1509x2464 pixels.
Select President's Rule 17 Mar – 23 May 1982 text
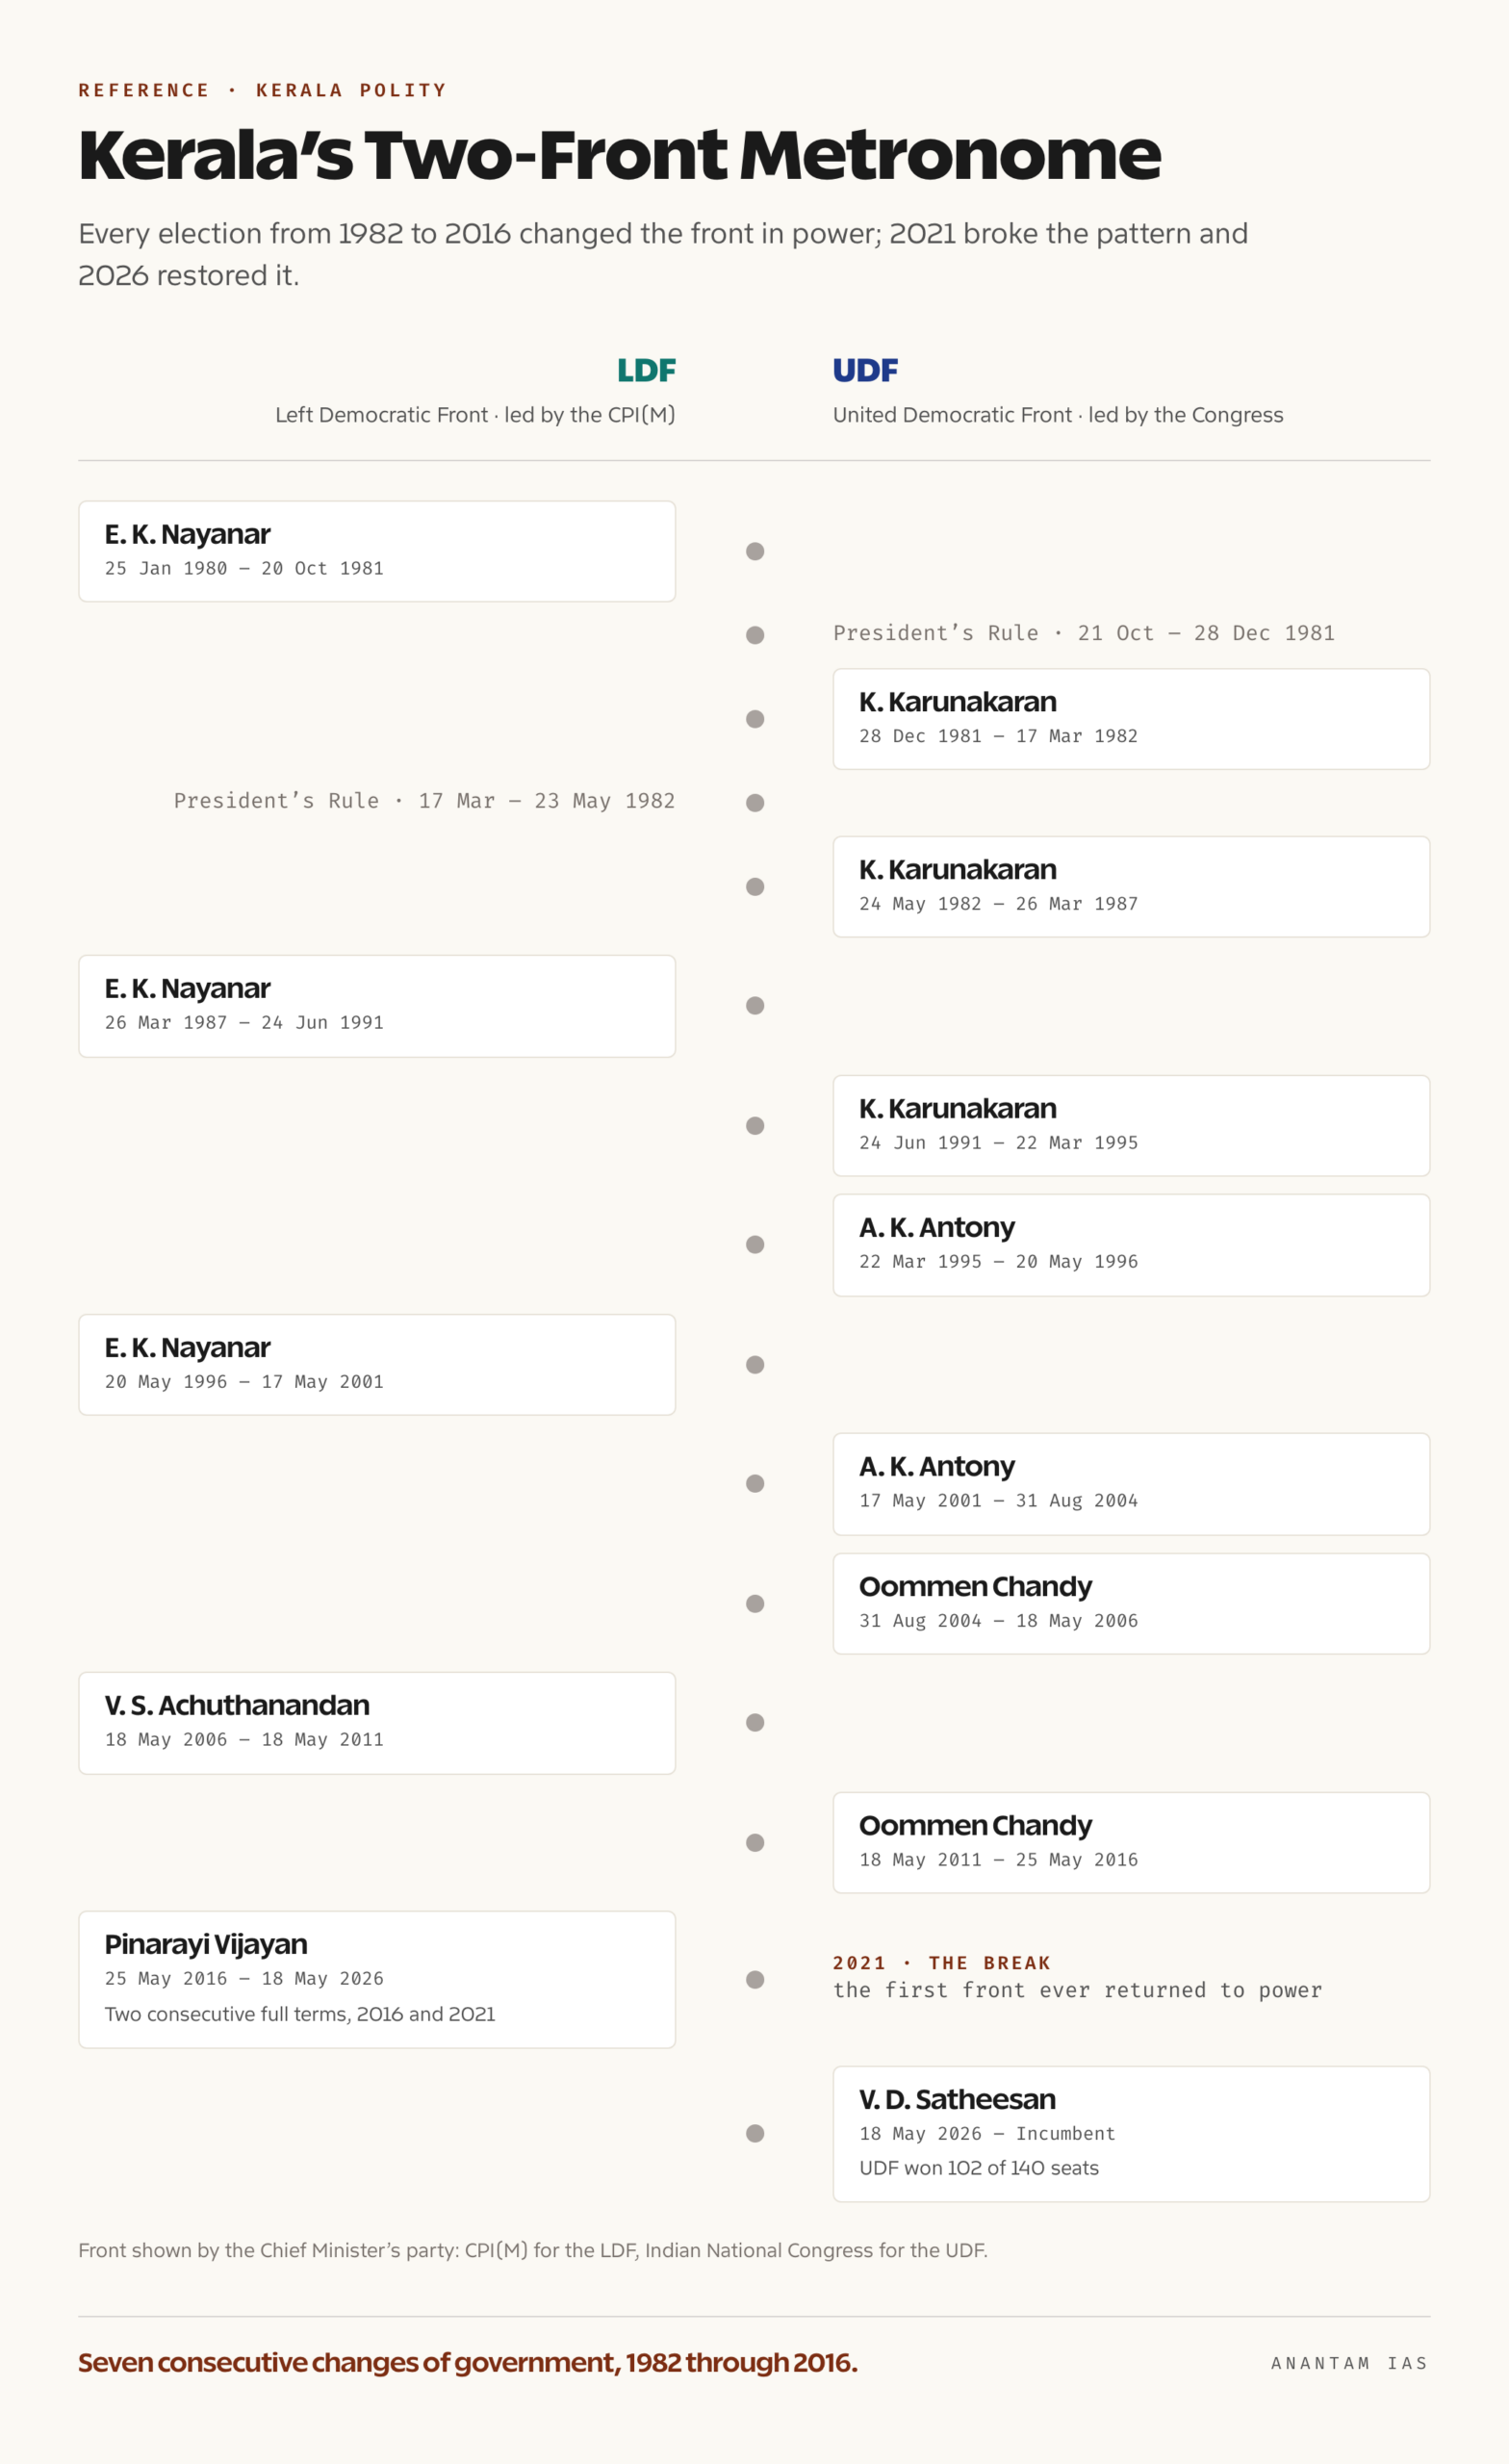[x=424, y=801]
